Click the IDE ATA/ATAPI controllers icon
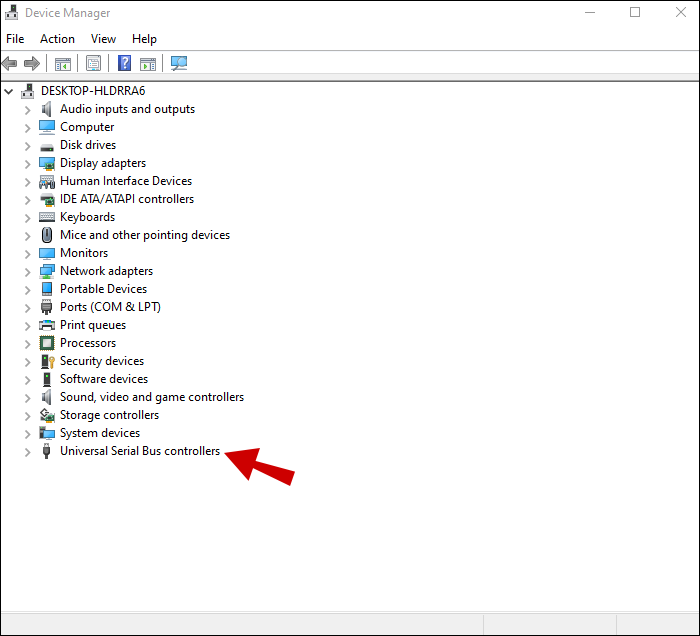 [x=46, y=200]
